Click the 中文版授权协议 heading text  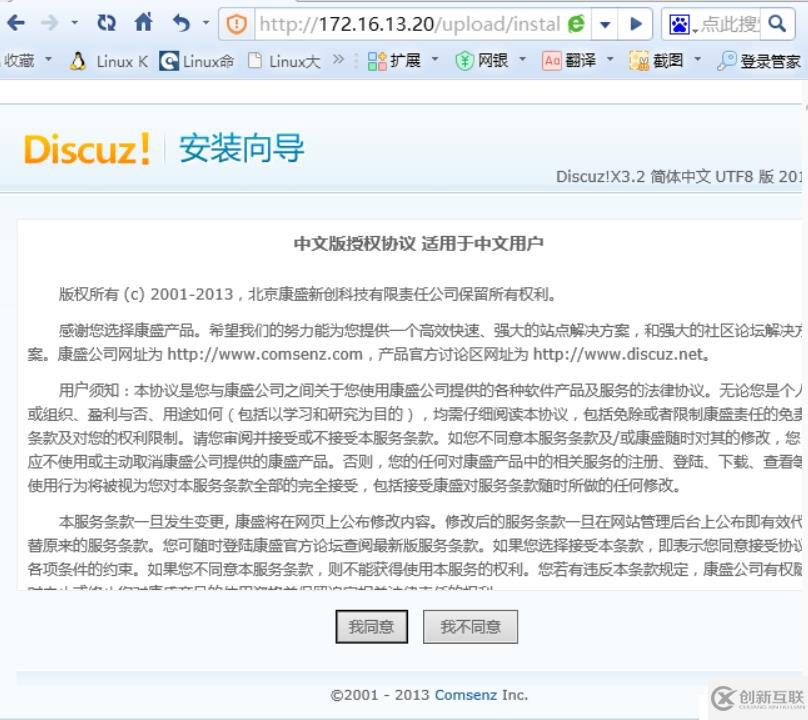click(355, 243)
